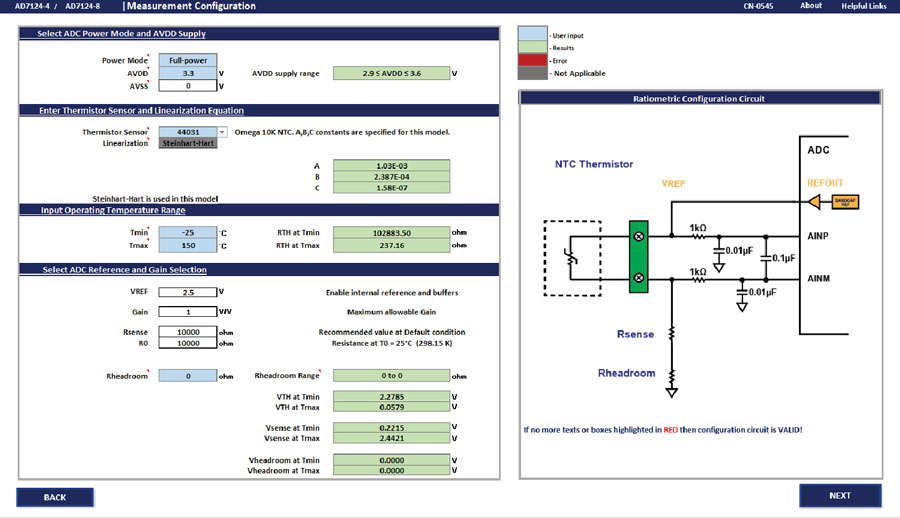The height and width of the screenshot is (518, 900).
Task: Open the About menu item
Action: pos(811,6)
